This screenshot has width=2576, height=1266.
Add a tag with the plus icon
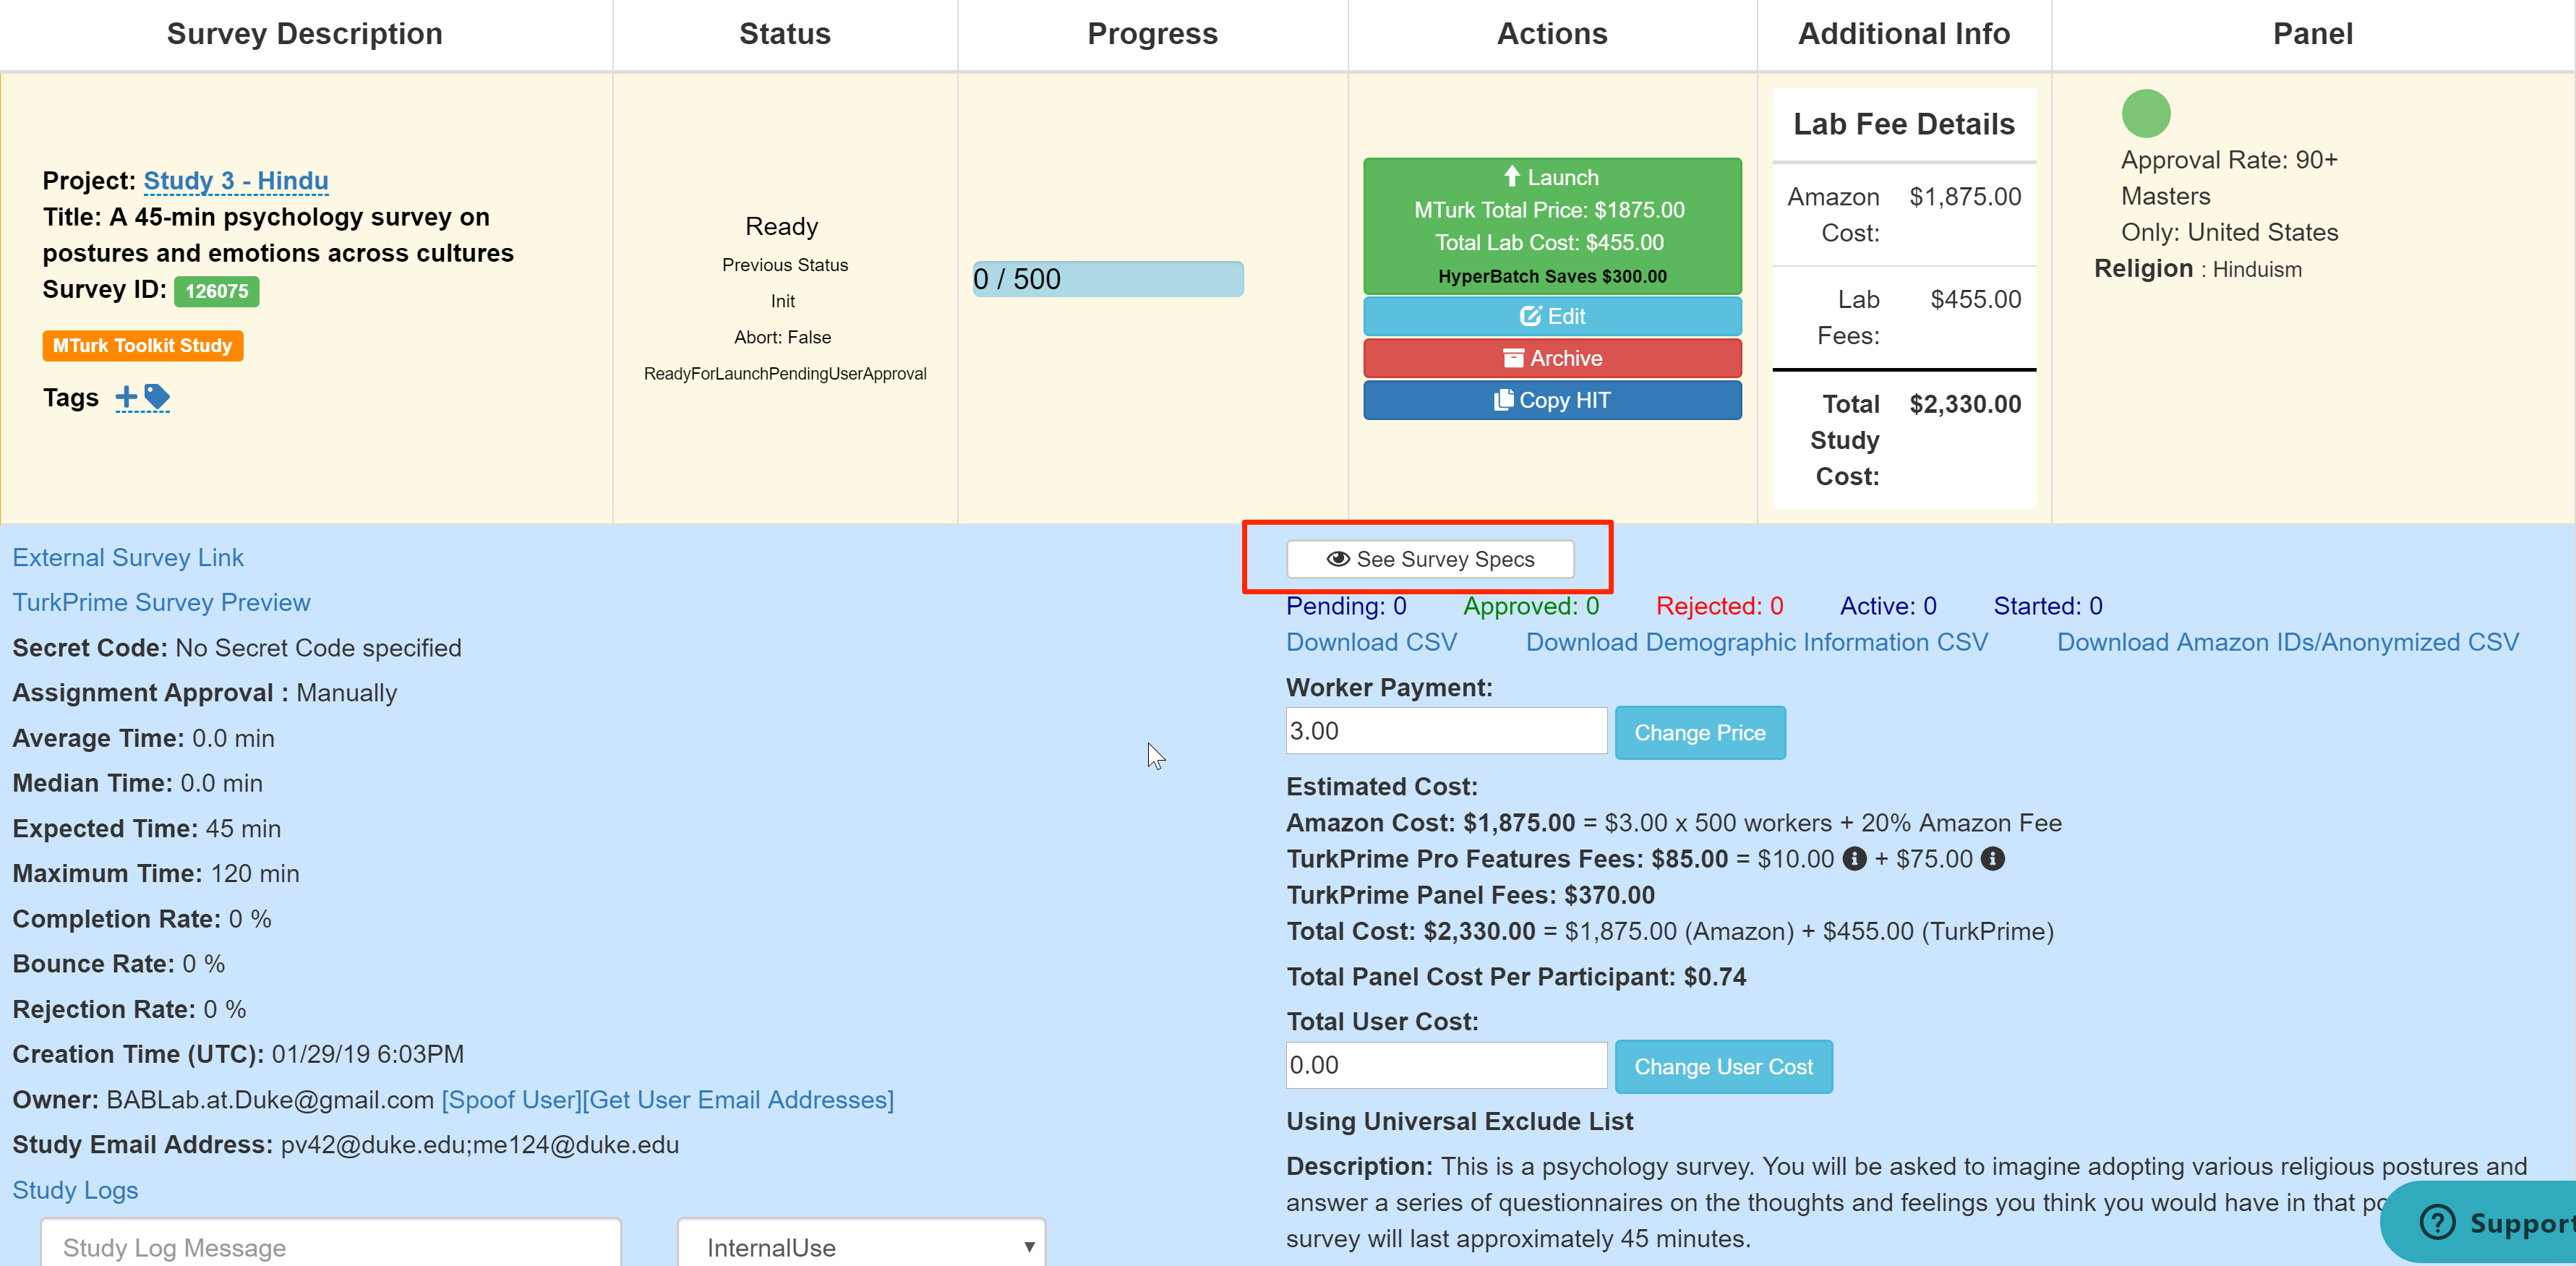[127, 397]
